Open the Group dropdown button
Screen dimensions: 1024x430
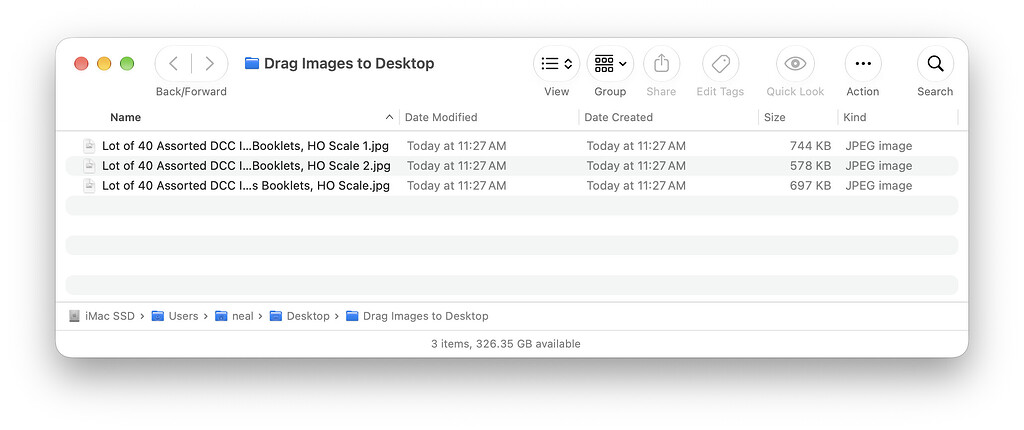click(610, 63)
